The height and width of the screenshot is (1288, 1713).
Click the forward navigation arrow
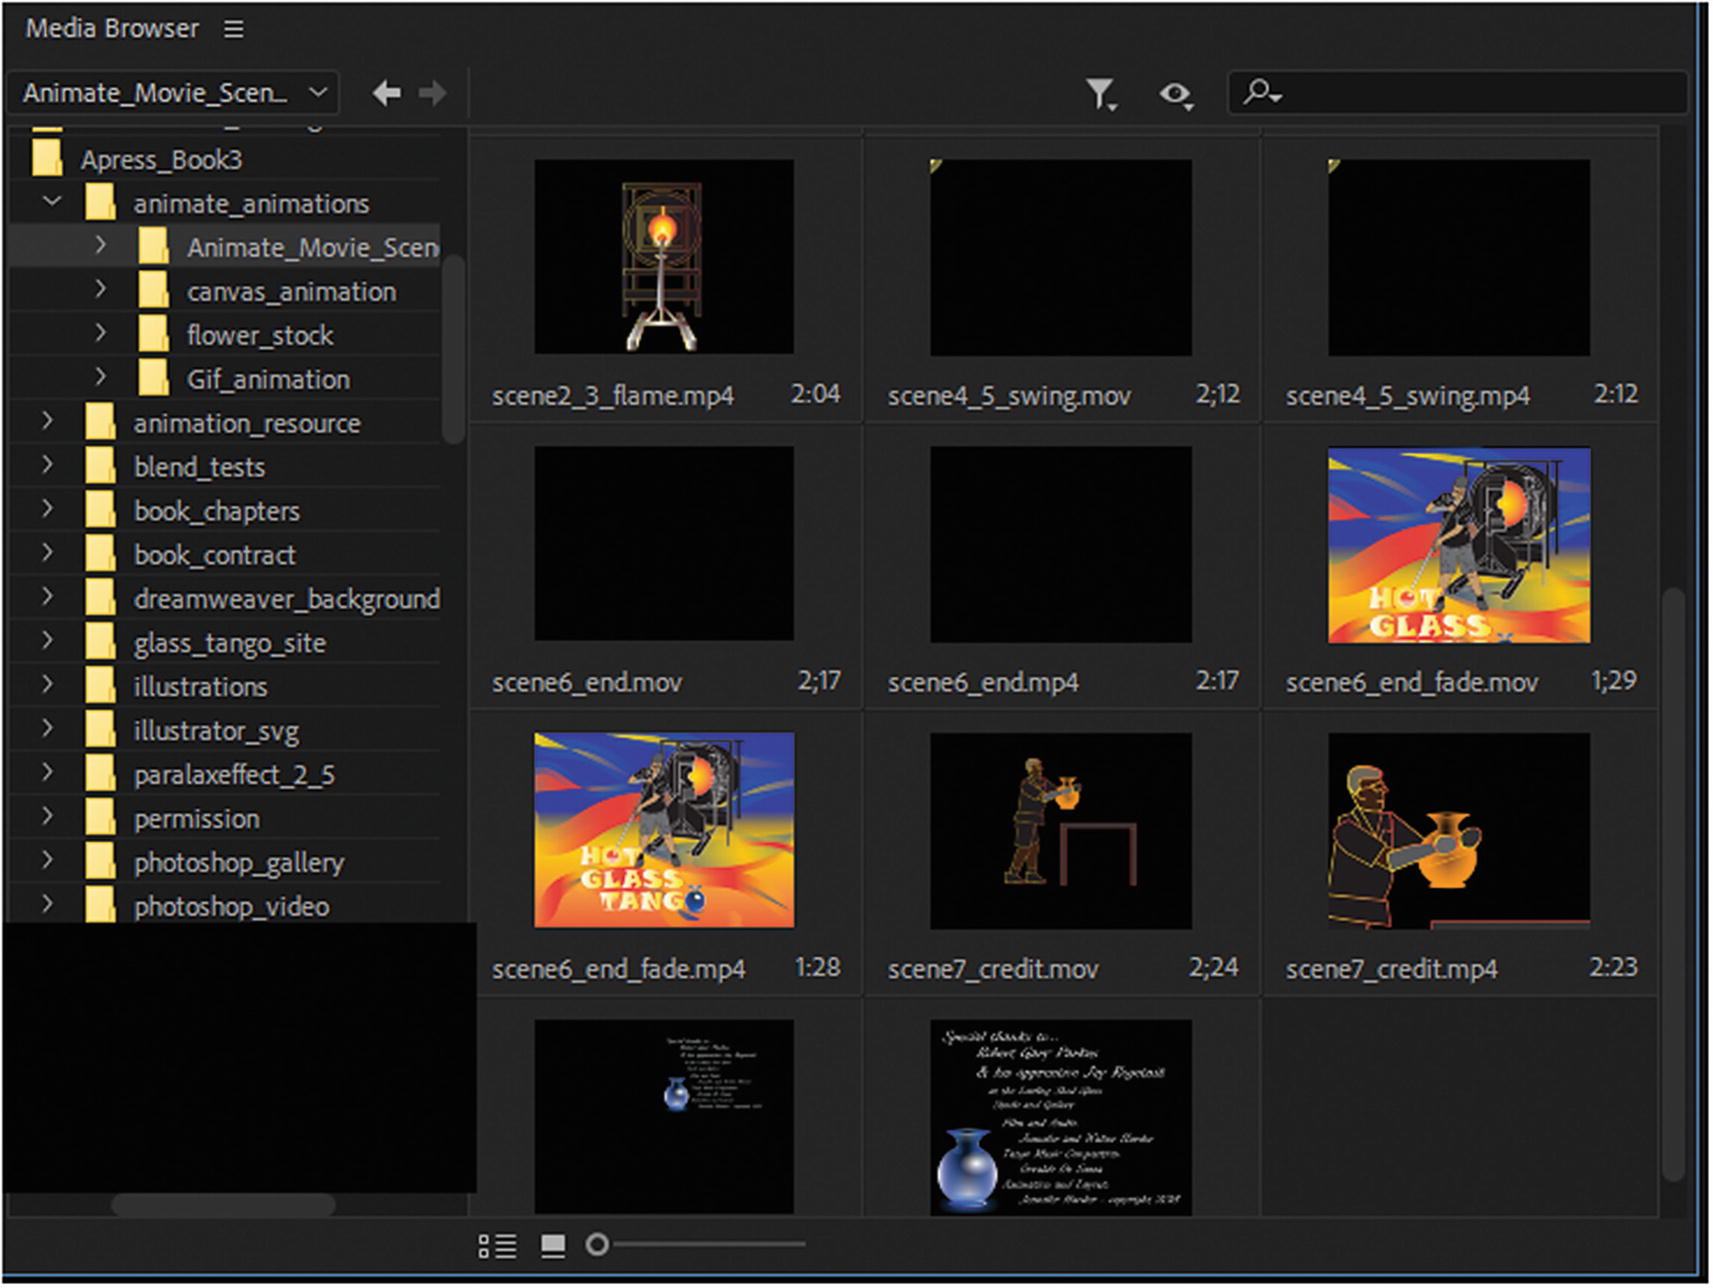click(433, 93)
